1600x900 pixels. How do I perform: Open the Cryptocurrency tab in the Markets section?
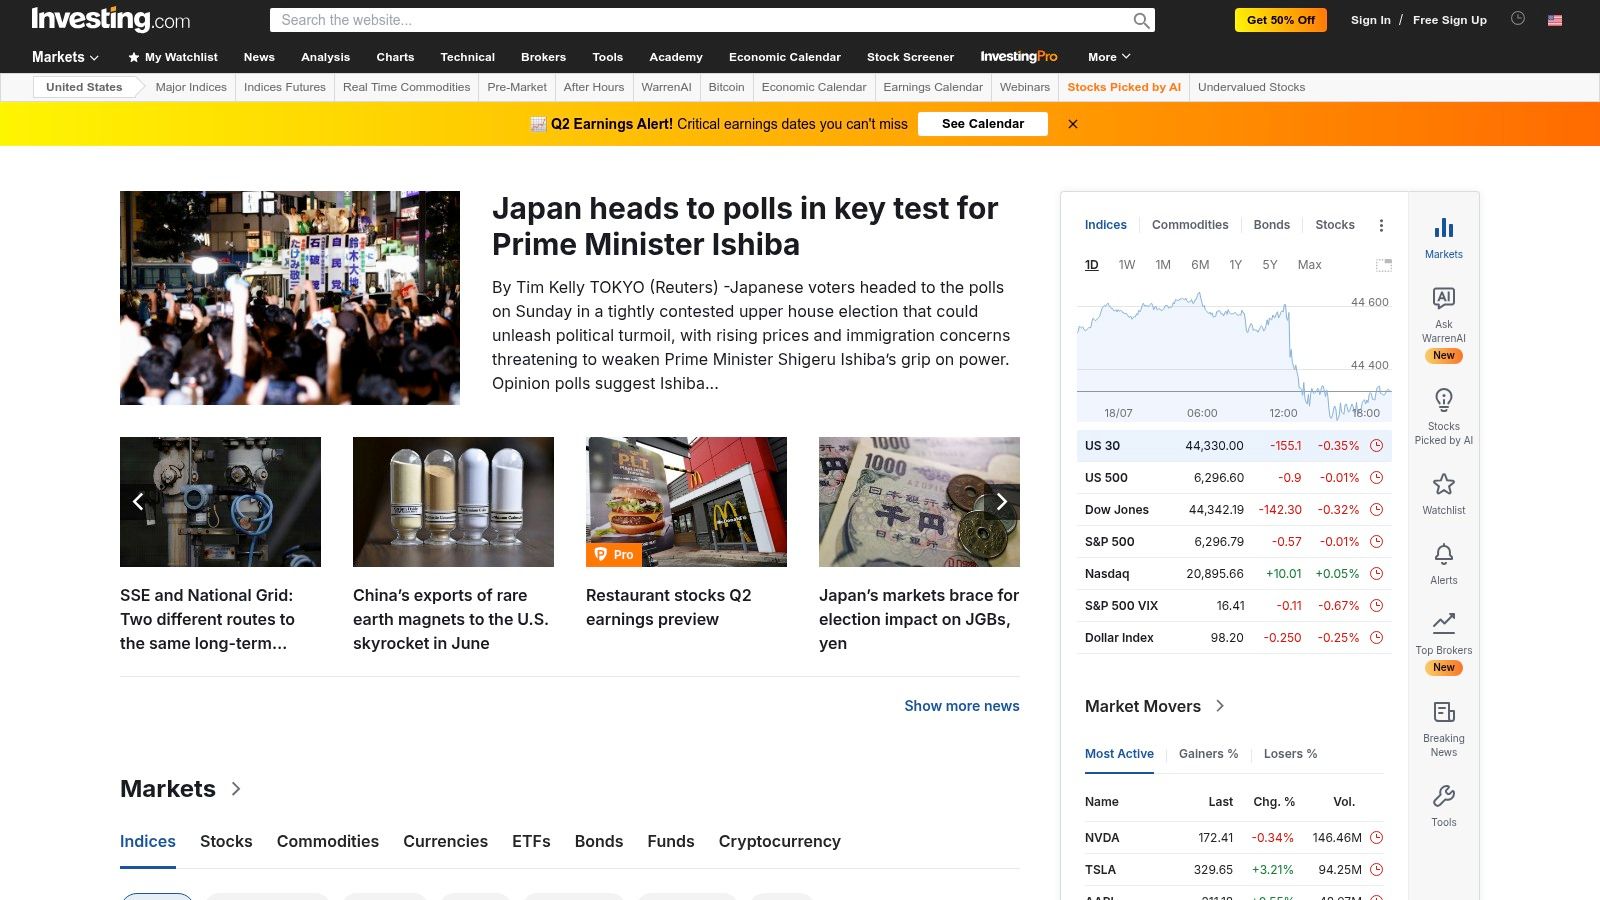[x=779, y=842]
